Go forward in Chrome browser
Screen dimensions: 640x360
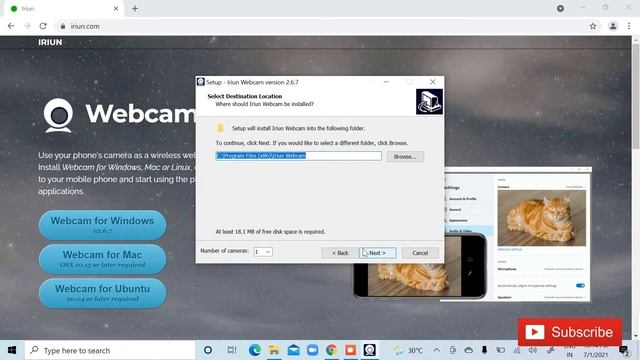coord(27,26)
